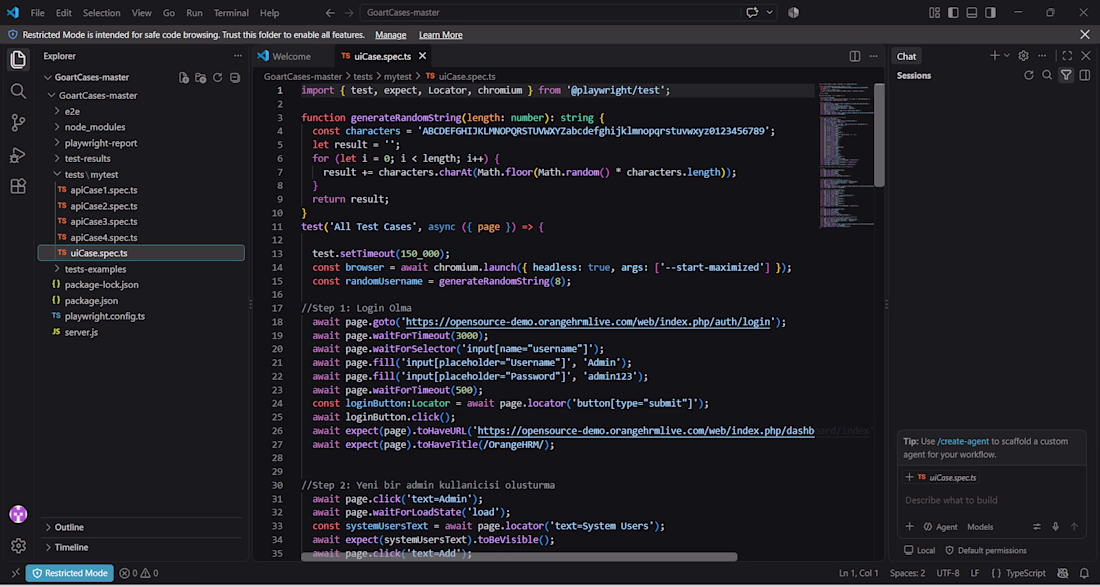Viewport: 1100px width, 587px height.
Task: Toggle the bottom panel layout button
Action: click(x=972, y=13)
